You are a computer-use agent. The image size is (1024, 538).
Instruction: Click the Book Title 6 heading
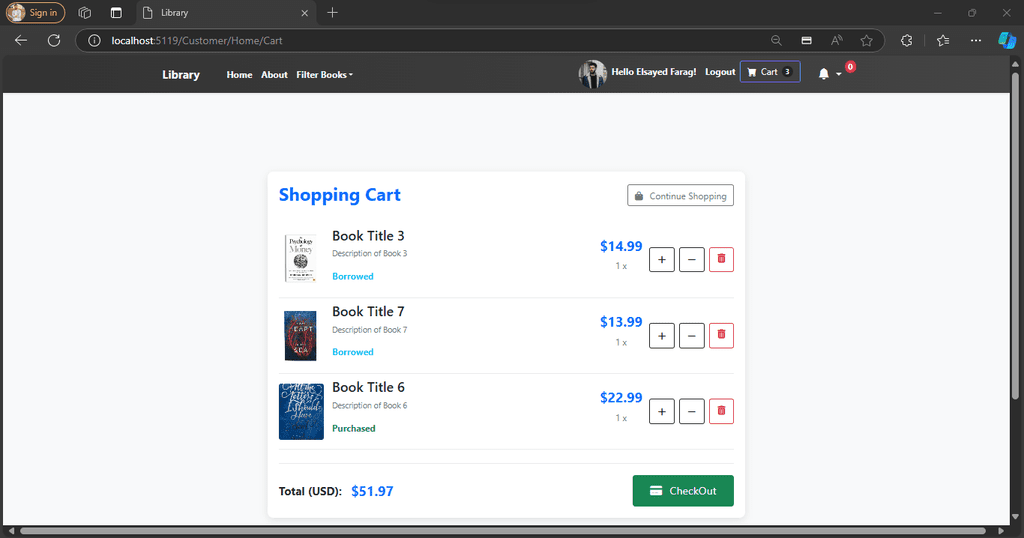pos(368,387)
